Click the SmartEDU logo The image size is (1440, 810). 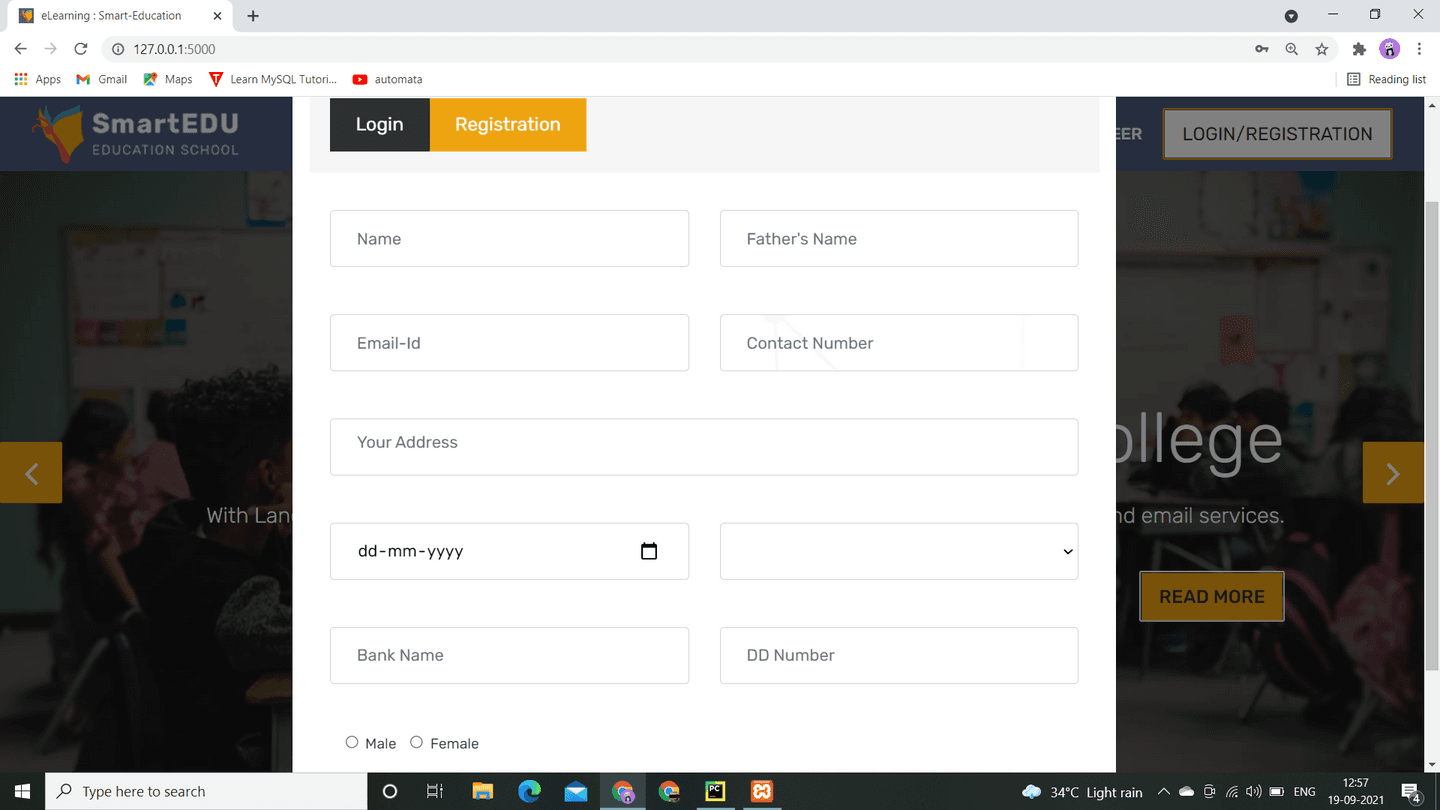135,134
